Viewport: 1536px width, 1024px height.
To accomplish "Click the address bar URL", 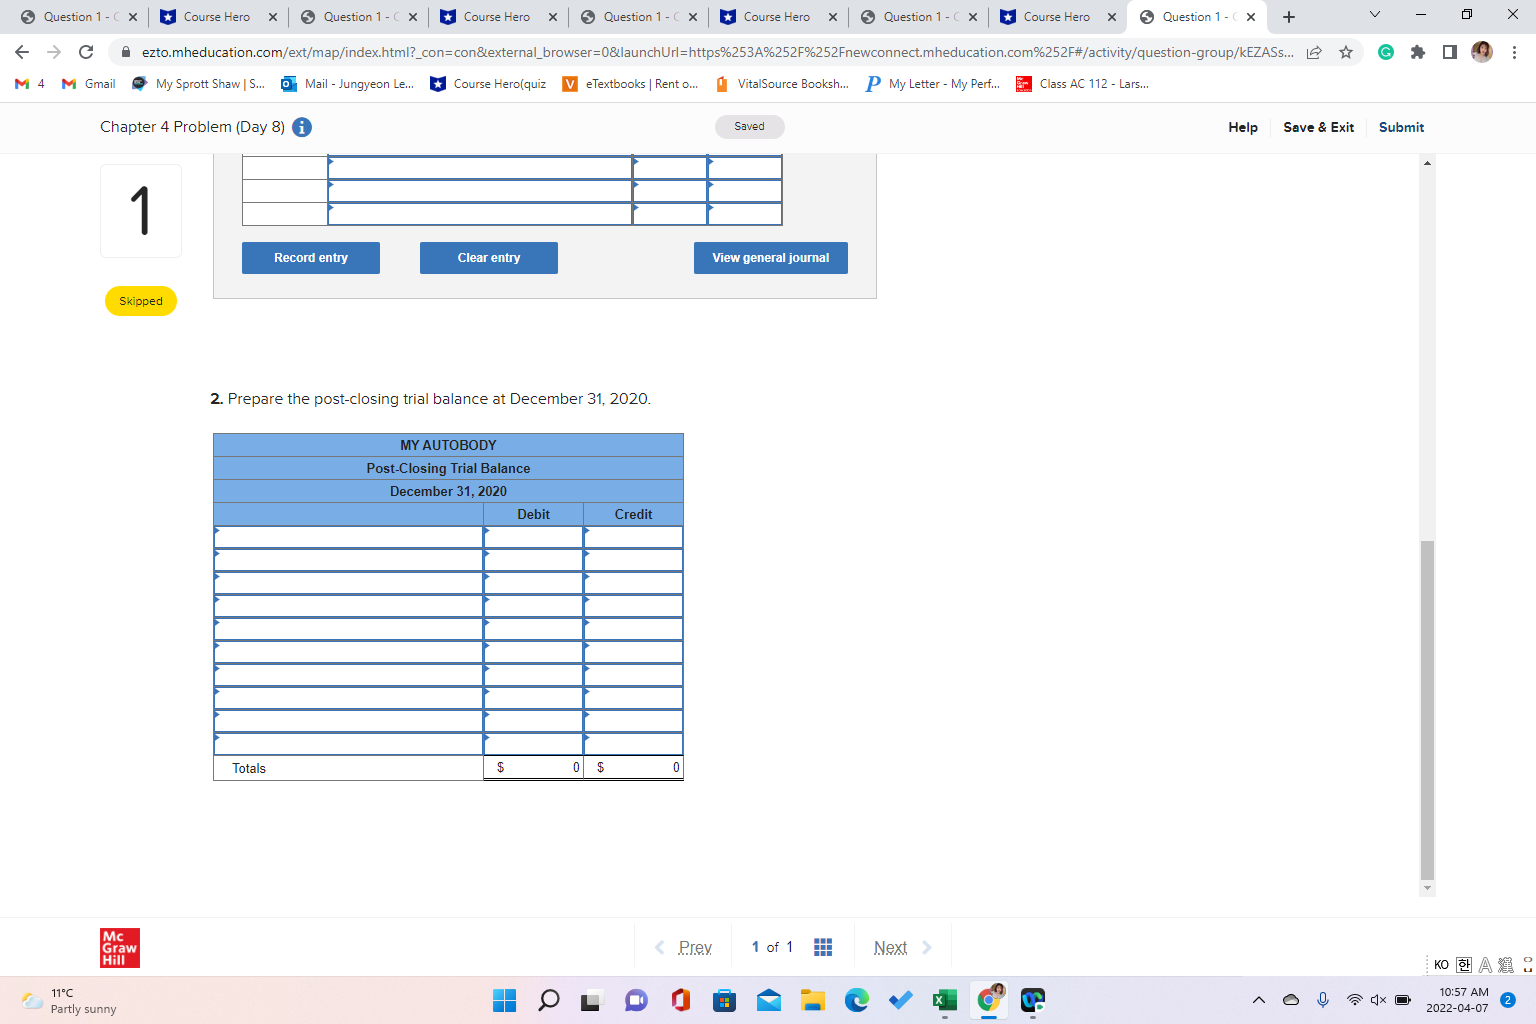I will point(717,52).
